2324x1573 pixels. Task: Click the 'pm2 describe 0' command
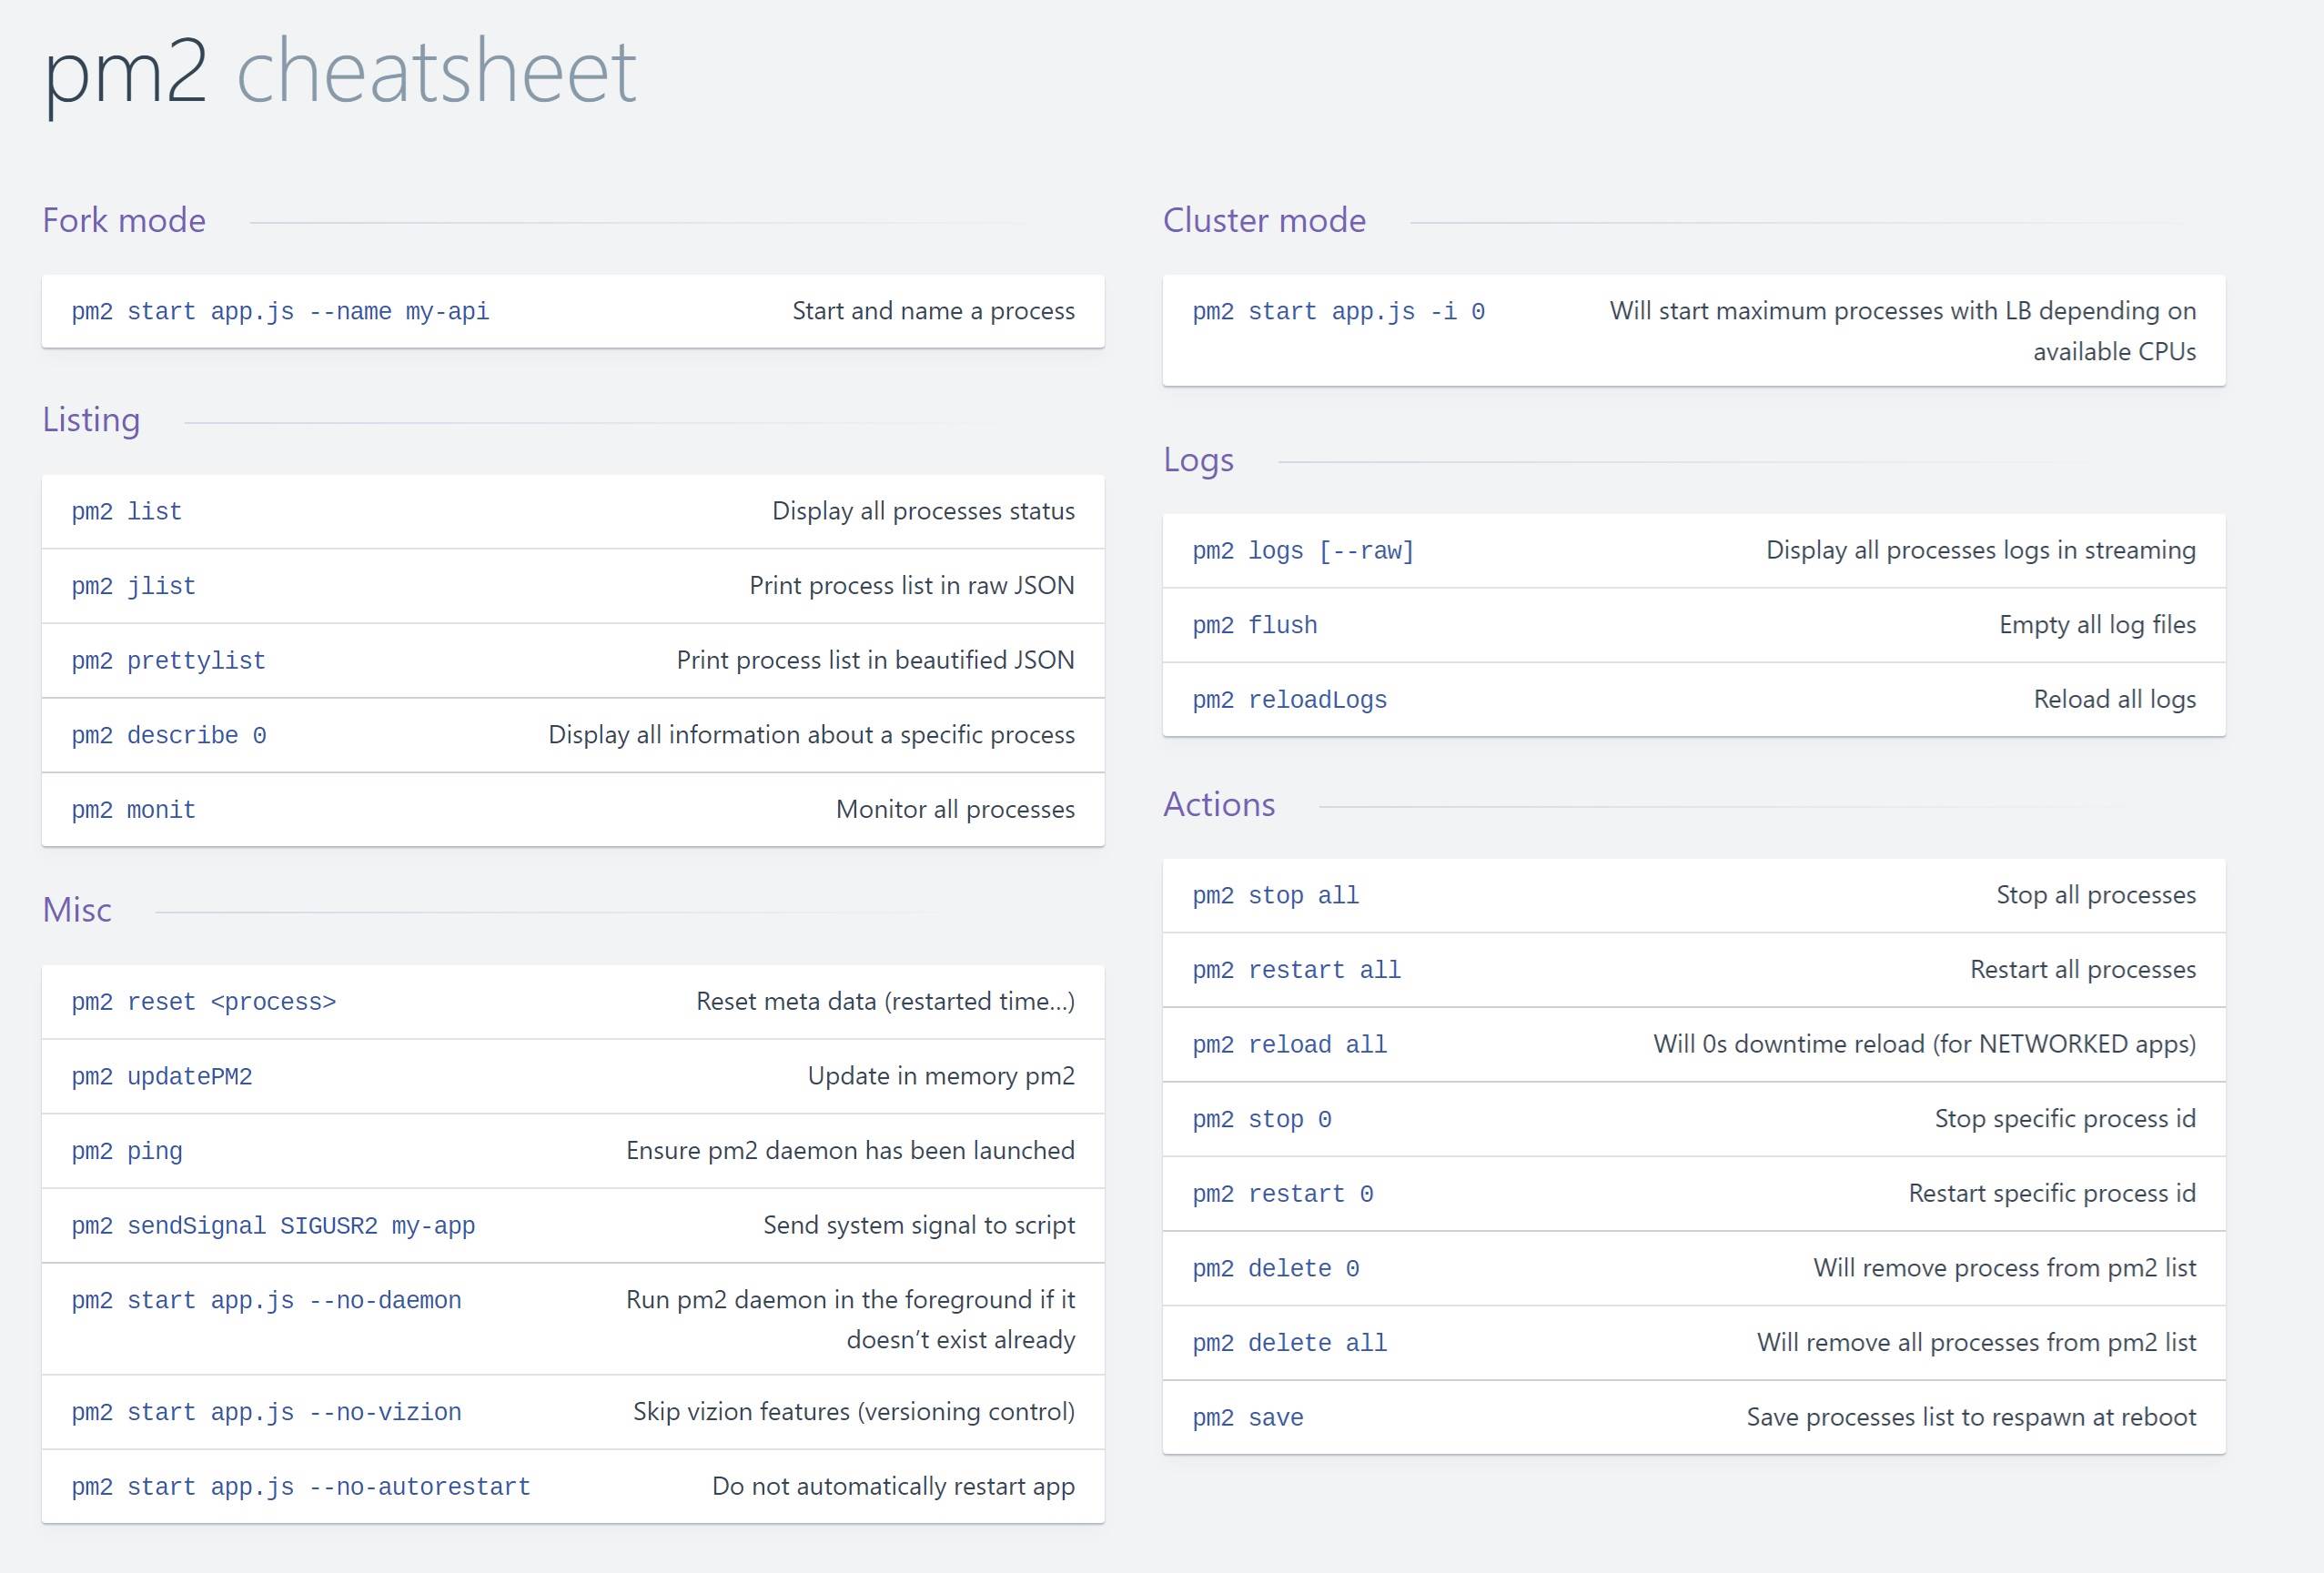click(168, 736)
